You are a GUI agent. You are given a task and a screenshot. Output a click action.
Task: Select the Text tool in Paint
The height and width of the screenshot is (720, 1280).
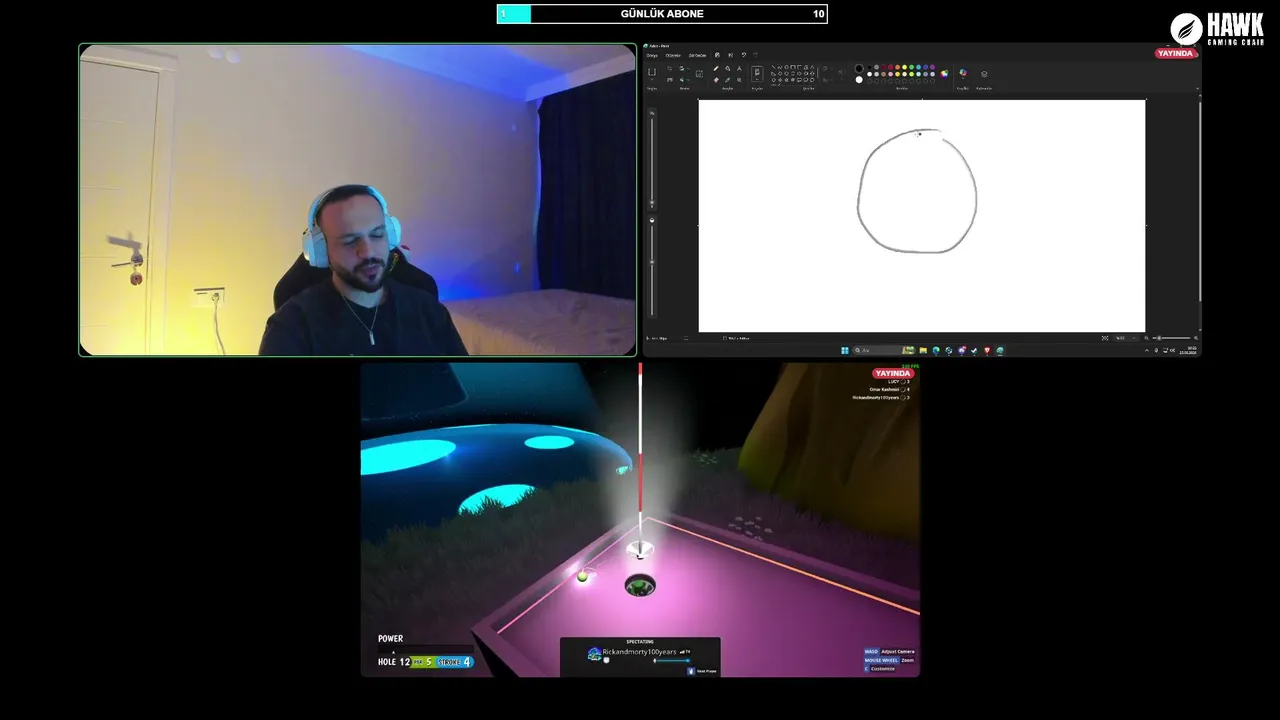pos(739,68)
